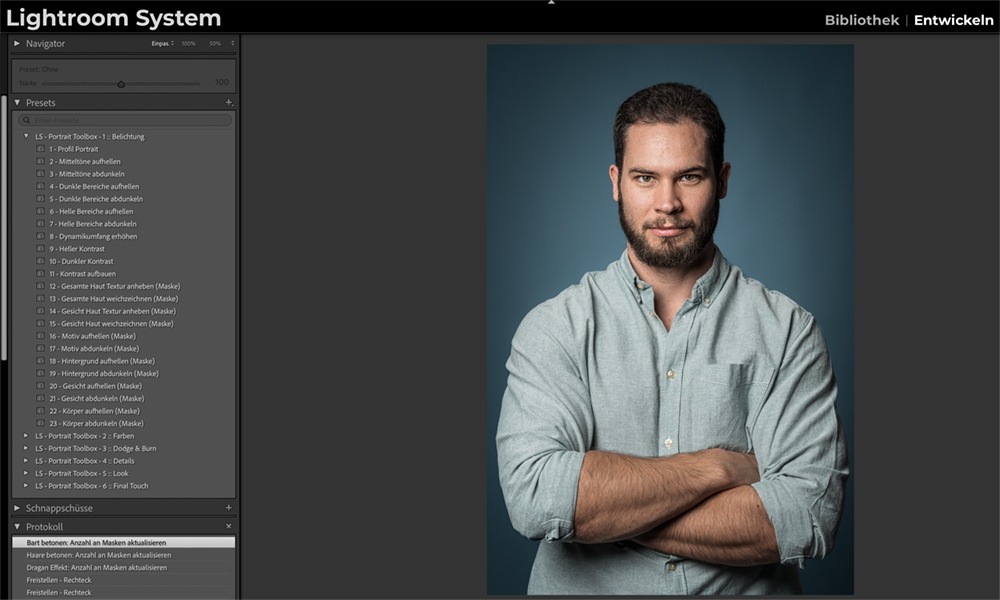Screen dimensions: 1000x600
Task: Click the Filter-Presets search field
Action: tap(125, 120)
